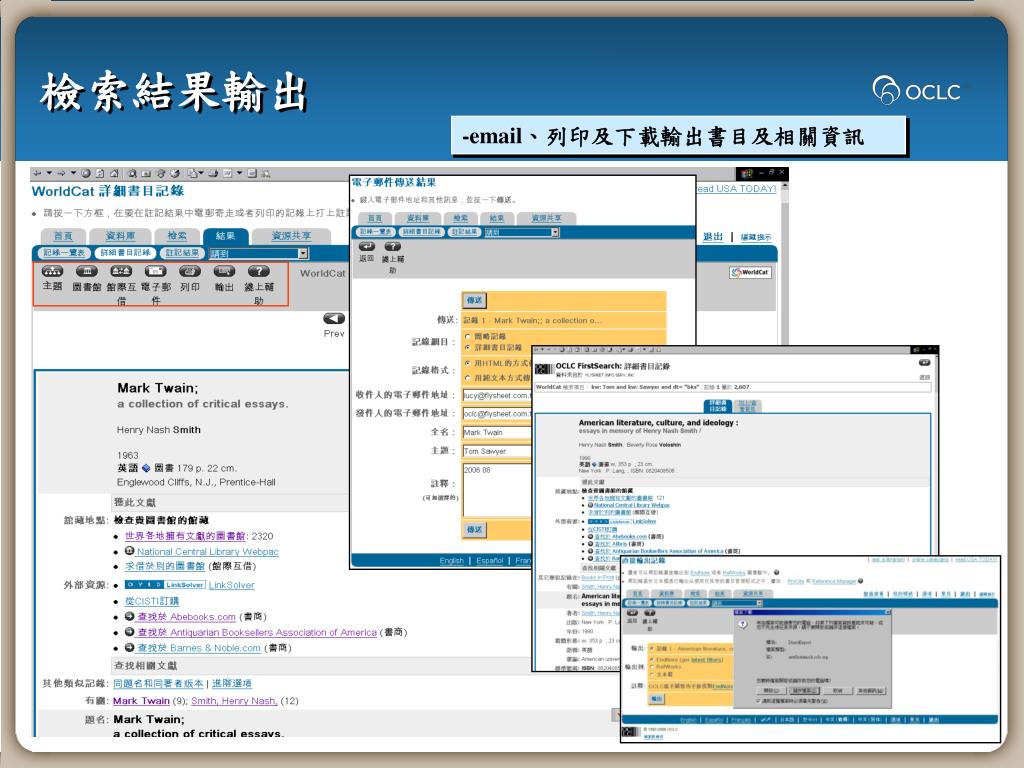Click the 圖書館 (libraries) icon
The image size is (1024, 768).
pos(86,271)
